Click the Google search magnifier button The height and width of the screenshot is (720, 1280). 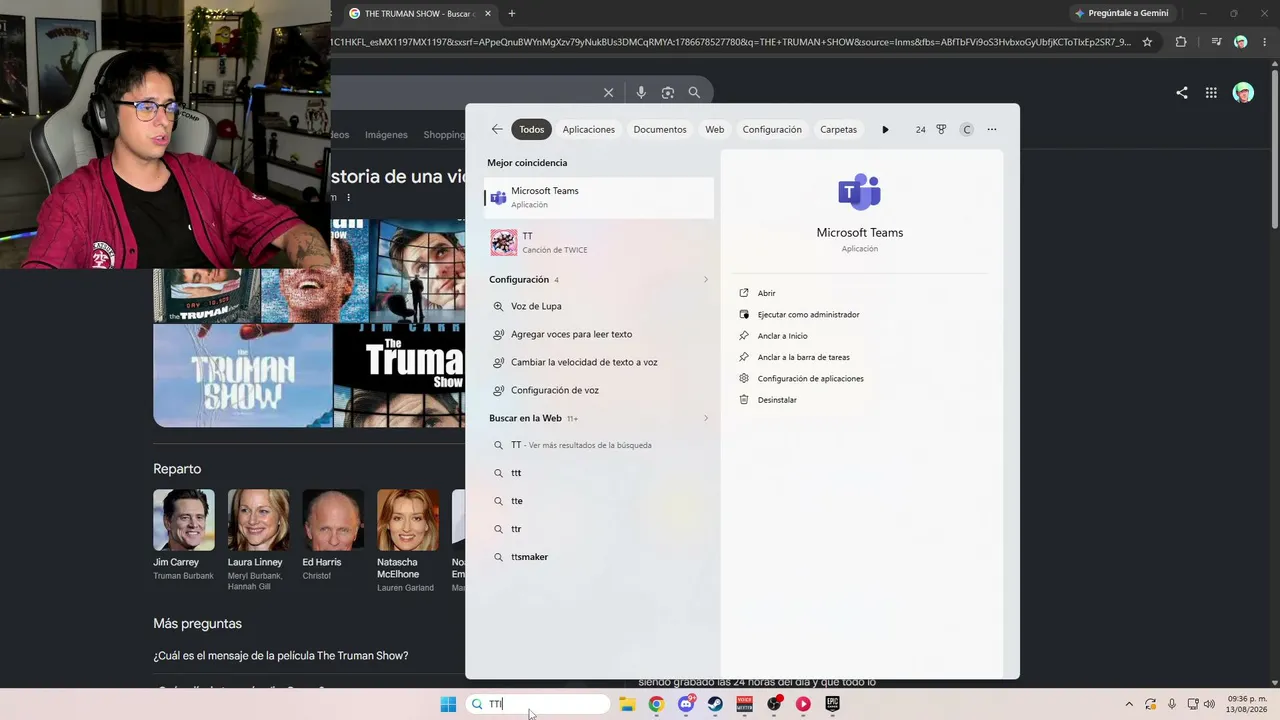[x=694, y=92]
